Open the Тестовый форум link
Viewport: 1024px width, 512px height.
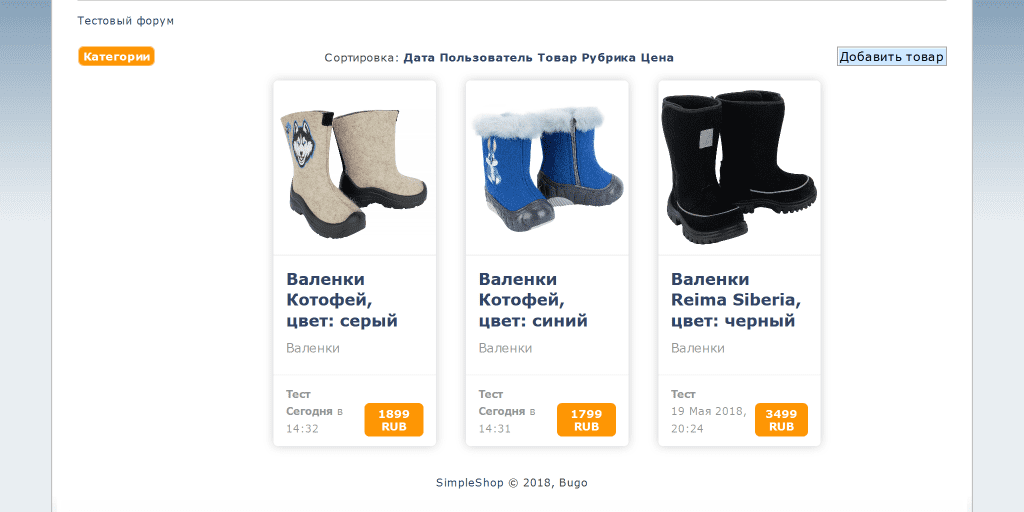tap(126, 21)
